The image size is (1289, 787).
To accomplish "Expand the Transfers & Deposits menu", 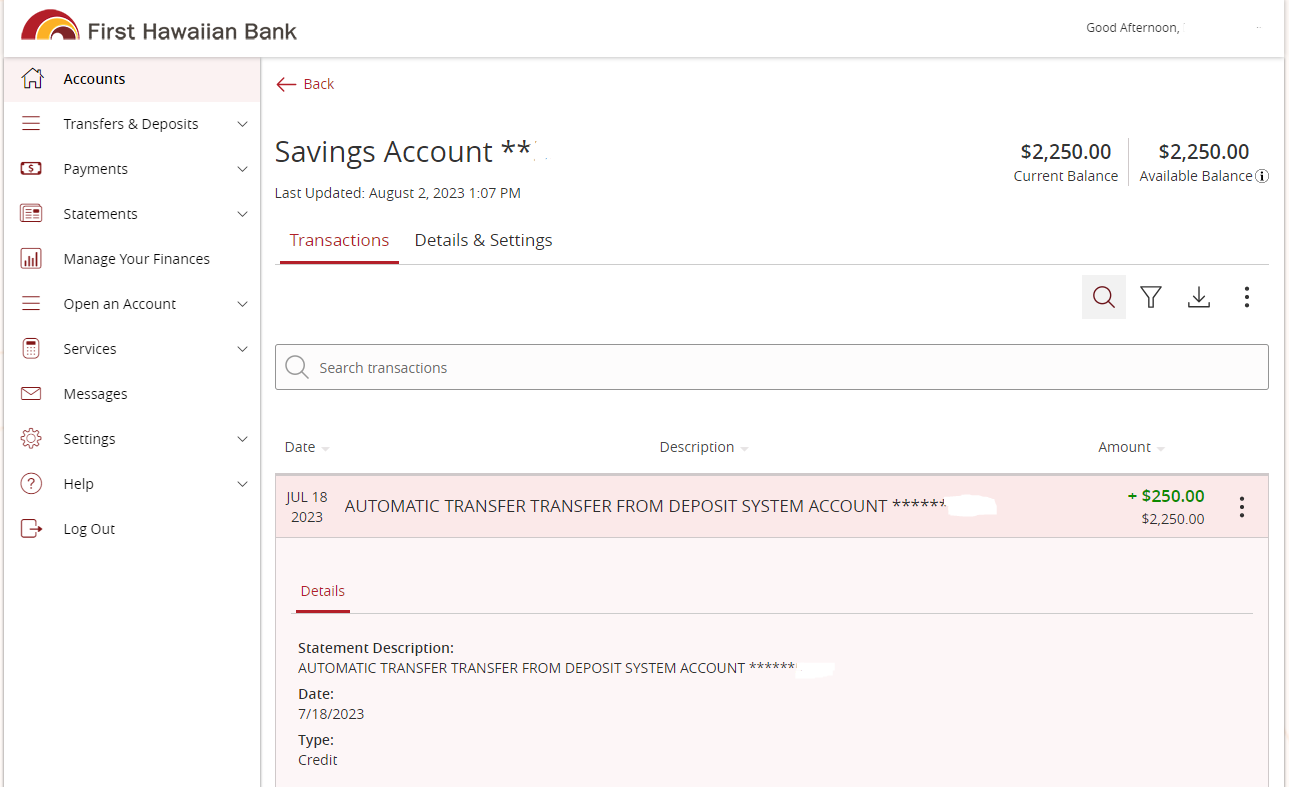I will coord(241,123).
